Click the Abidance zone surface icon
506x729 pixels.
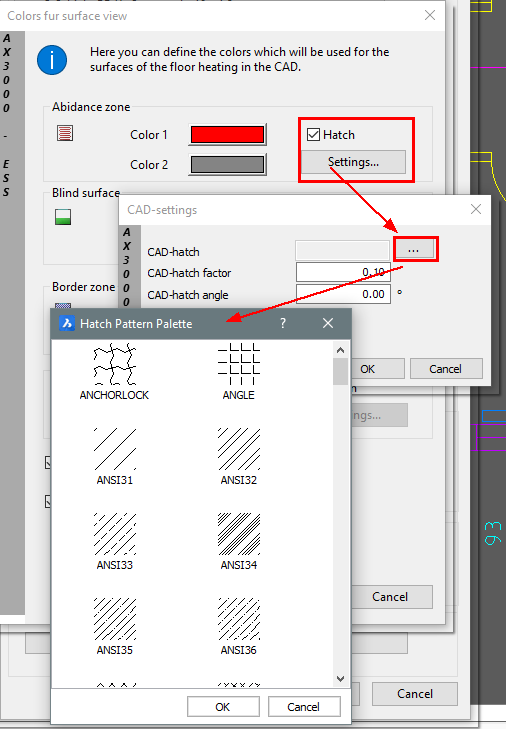click(65, 133)
